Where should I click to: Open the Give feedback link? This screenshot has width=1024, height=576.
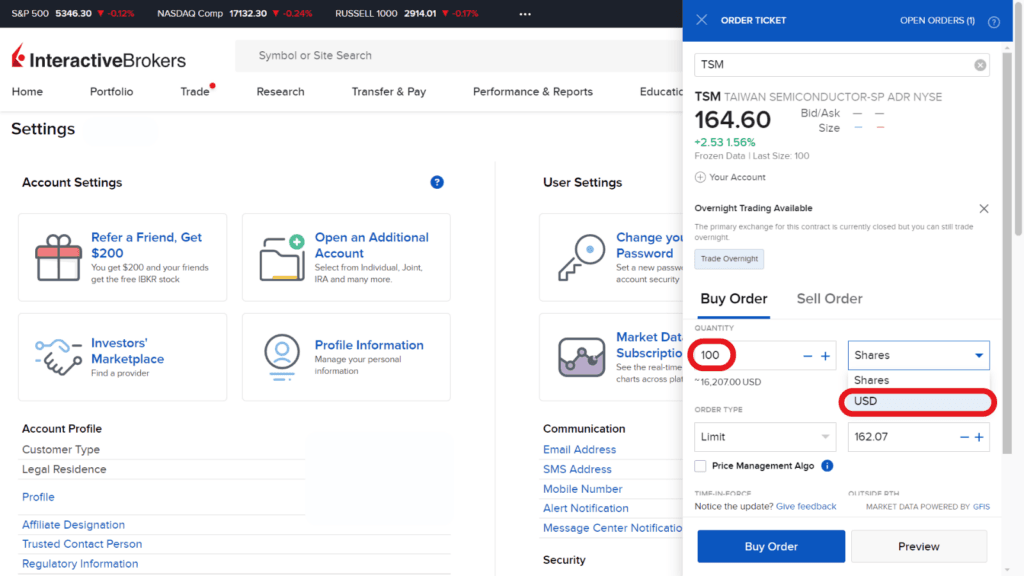(x=806, y=506)
